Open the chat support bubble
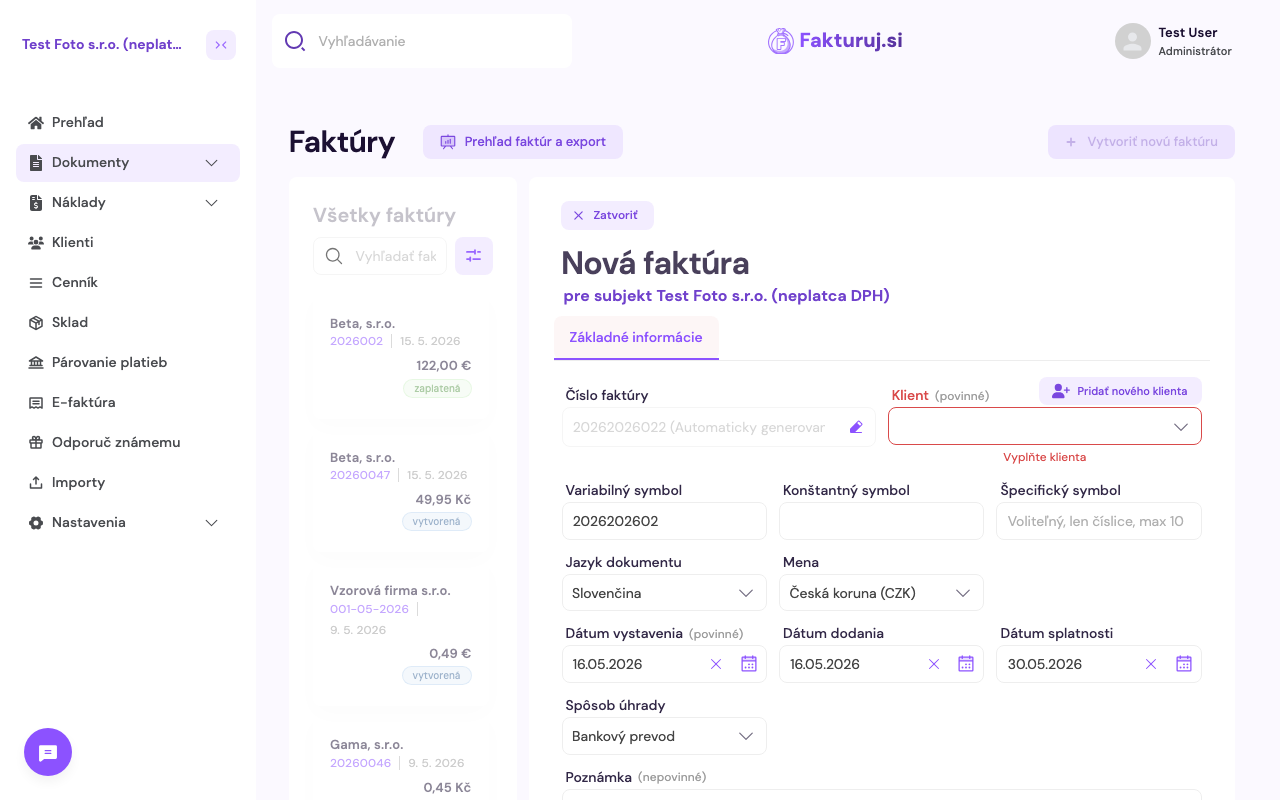1280x800 pixels. [48, 752]
